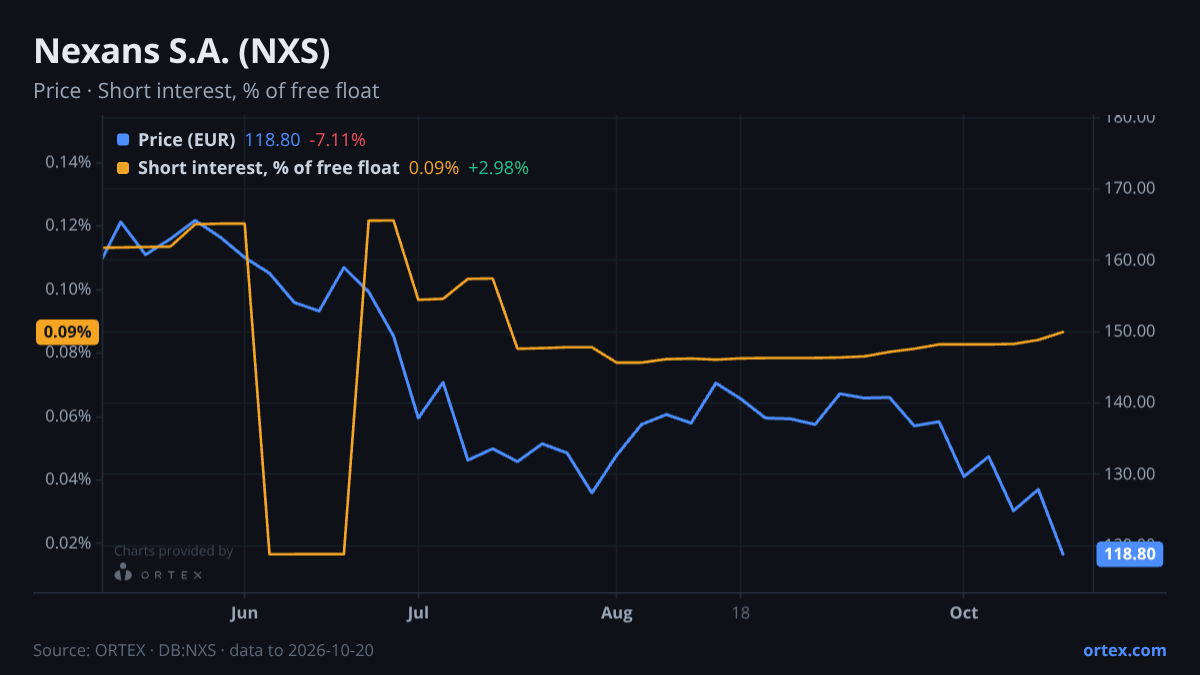Click the 0.09% legend short interest value
The image size is (1200, 675).
pyautogui.click(x=434, y=168)
